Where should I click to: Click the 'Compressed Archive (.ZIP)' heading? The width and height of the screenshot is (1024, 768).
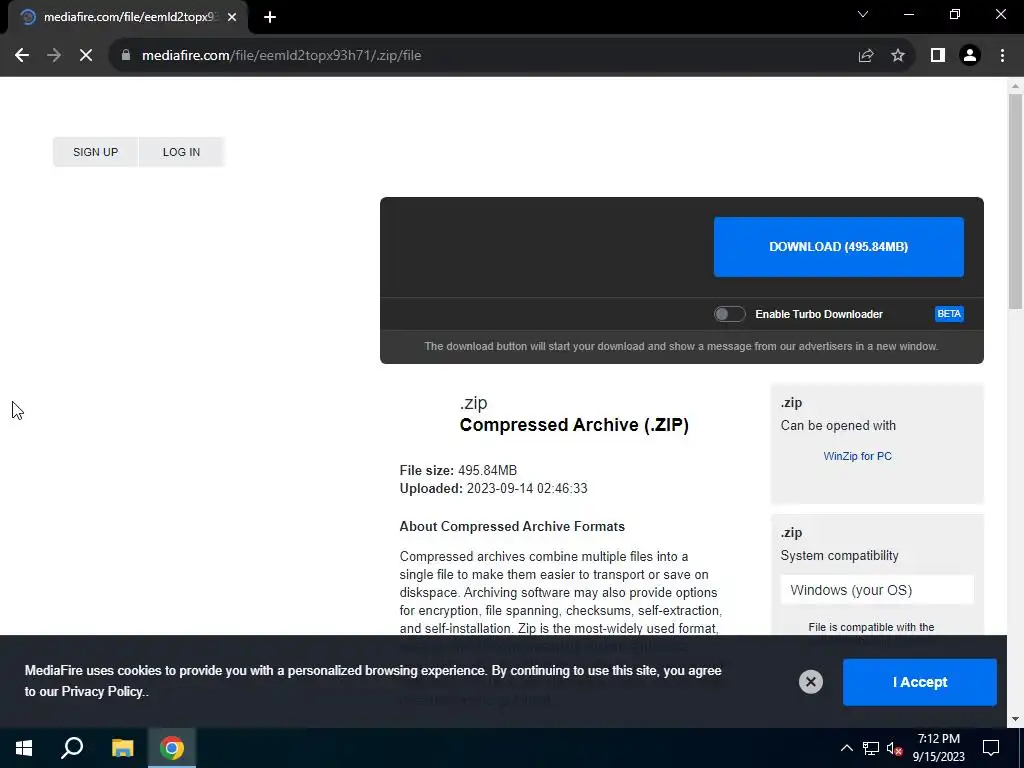(x=574, y=425)
